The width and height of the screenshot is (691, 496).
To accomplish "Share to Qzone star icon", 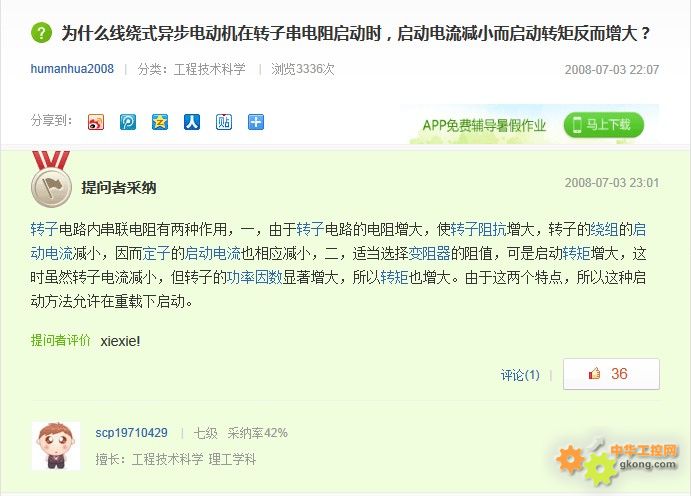I will (160, 122).
